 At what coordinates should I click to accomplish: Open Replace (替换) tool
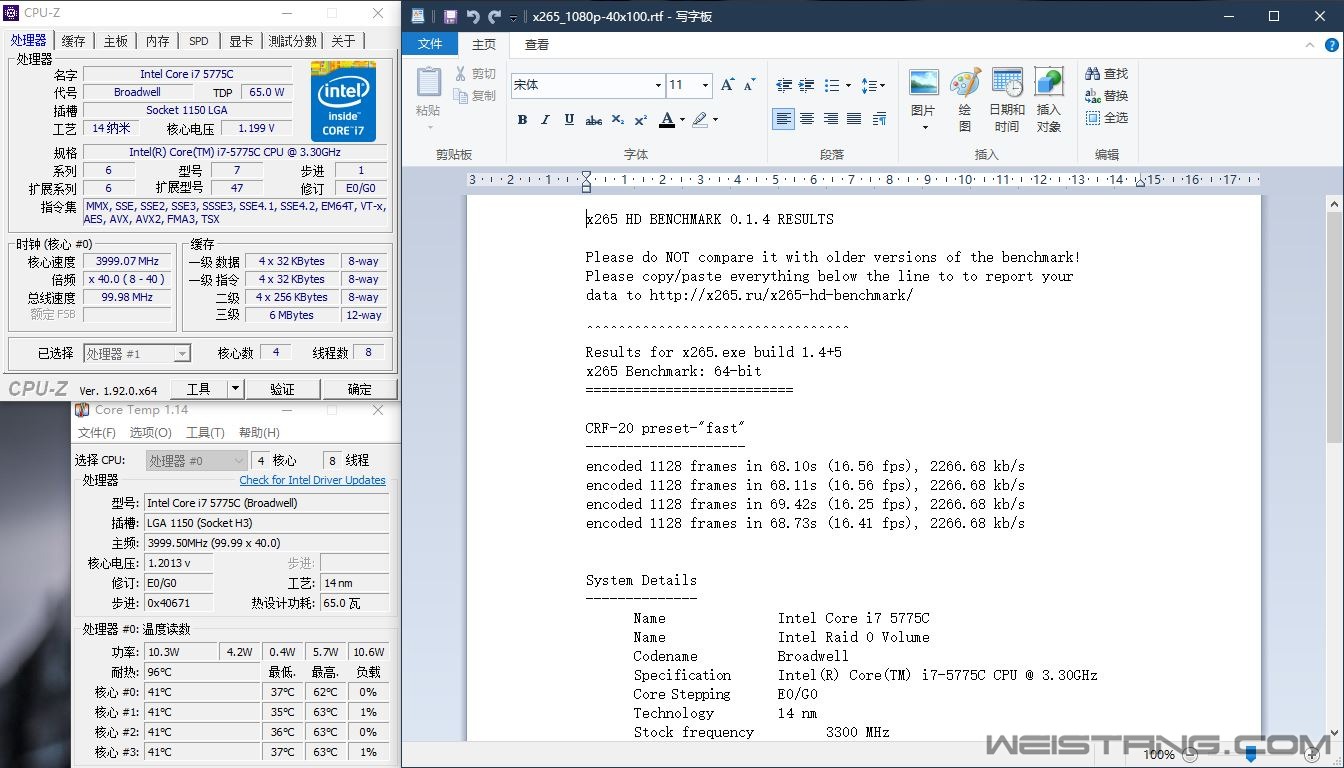point(1107,96)
